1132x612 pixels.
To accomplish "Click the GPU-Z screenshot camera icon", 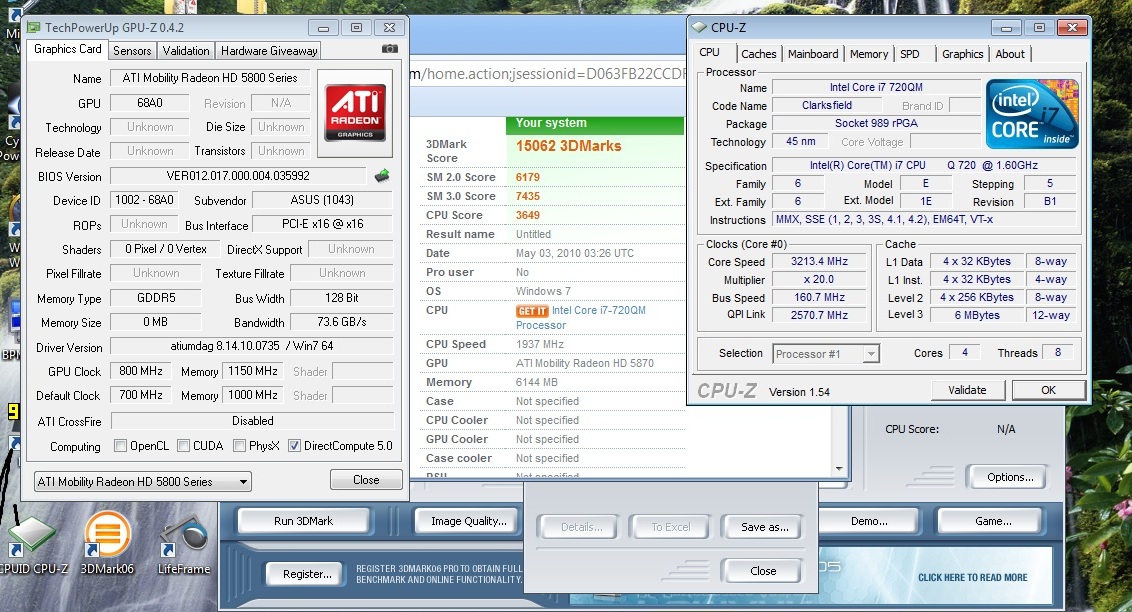I will pos(390,49).
